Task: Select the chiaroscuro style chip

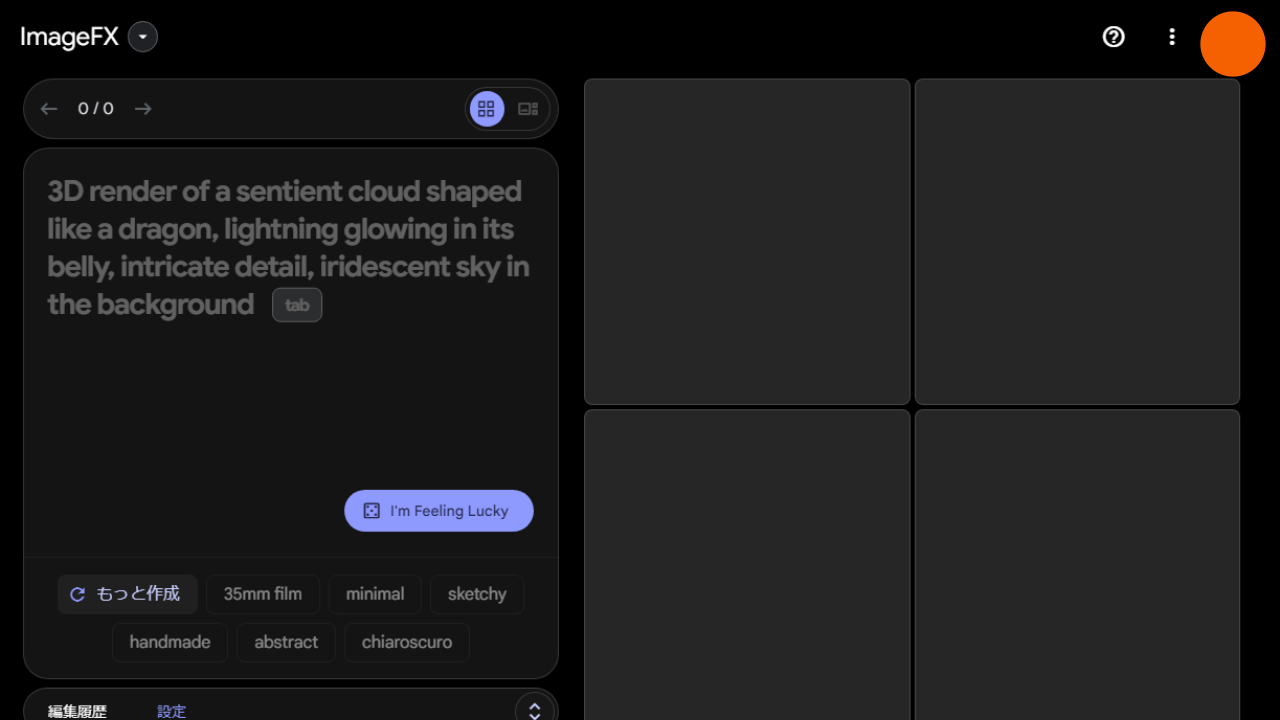Action: (406, 642)
